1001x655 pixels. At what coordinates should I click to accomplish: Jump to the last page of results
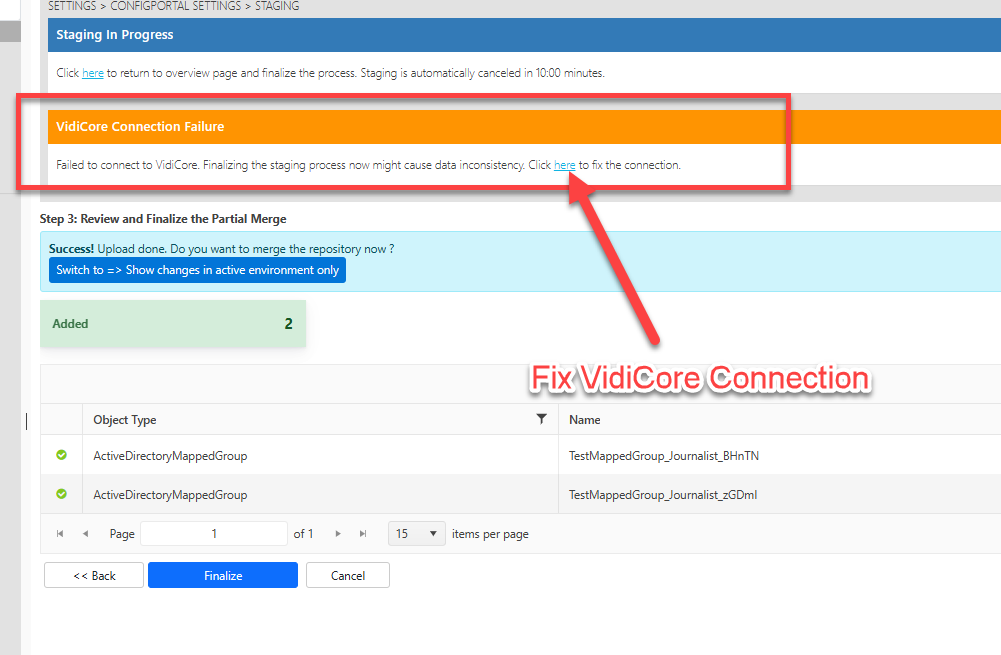tap(363, 534)
